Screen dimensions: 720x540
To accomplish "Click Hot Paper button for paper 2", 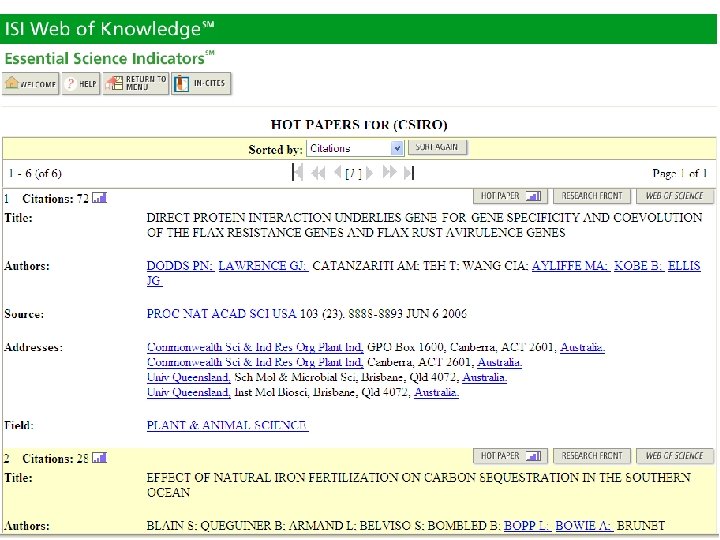I will tap(511, 456).
